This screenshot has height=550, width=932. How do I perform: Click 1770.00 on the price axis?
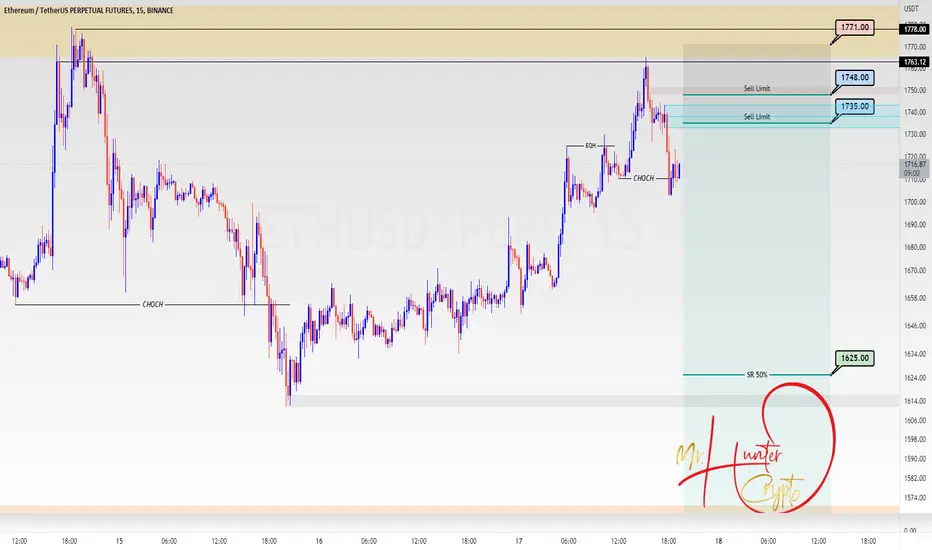915,46
